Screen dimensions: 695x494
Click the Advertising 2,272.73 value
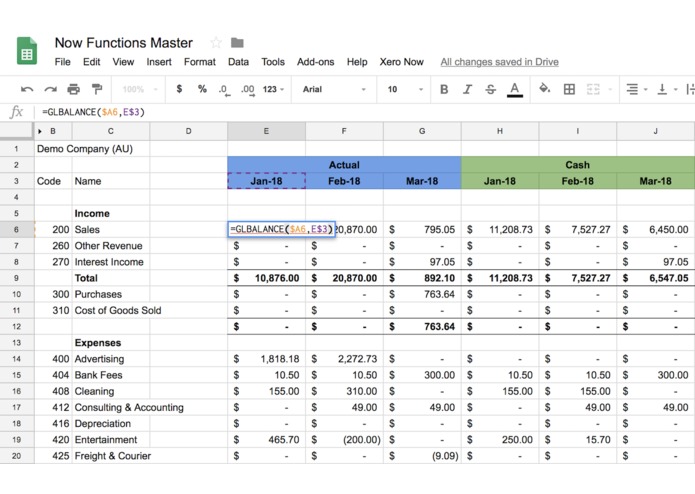click(344, 359)
